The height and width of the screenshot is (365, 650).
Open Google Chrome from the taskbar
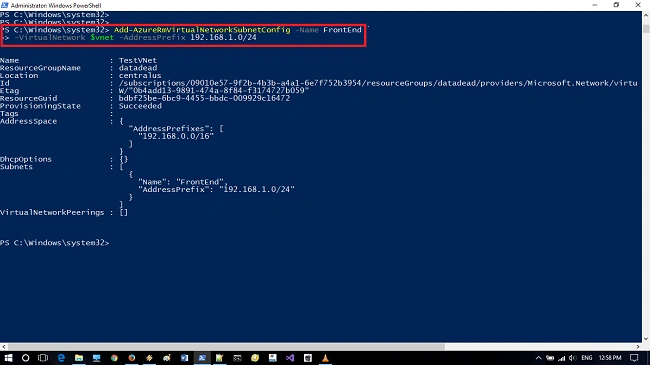pyautogui.click(x=114, y=358)
